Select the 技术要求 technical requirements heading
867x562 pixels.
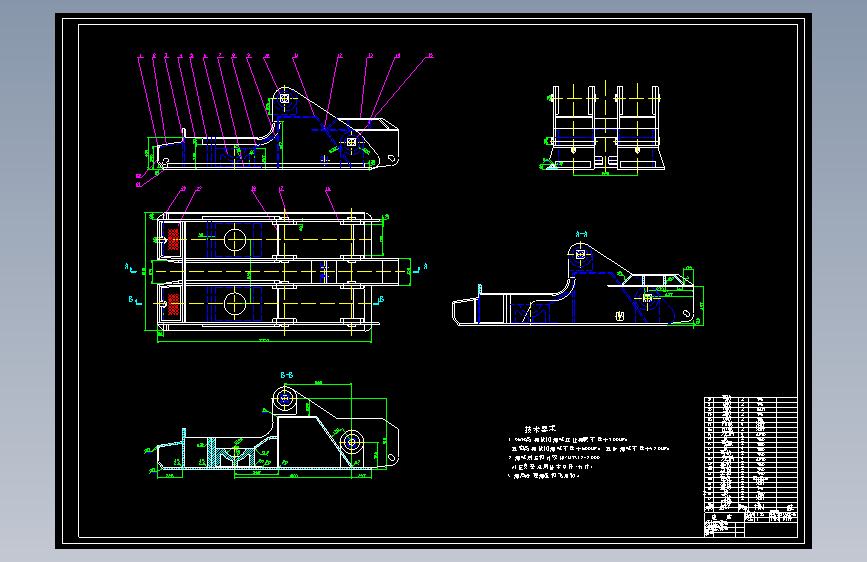click(540, 429)
